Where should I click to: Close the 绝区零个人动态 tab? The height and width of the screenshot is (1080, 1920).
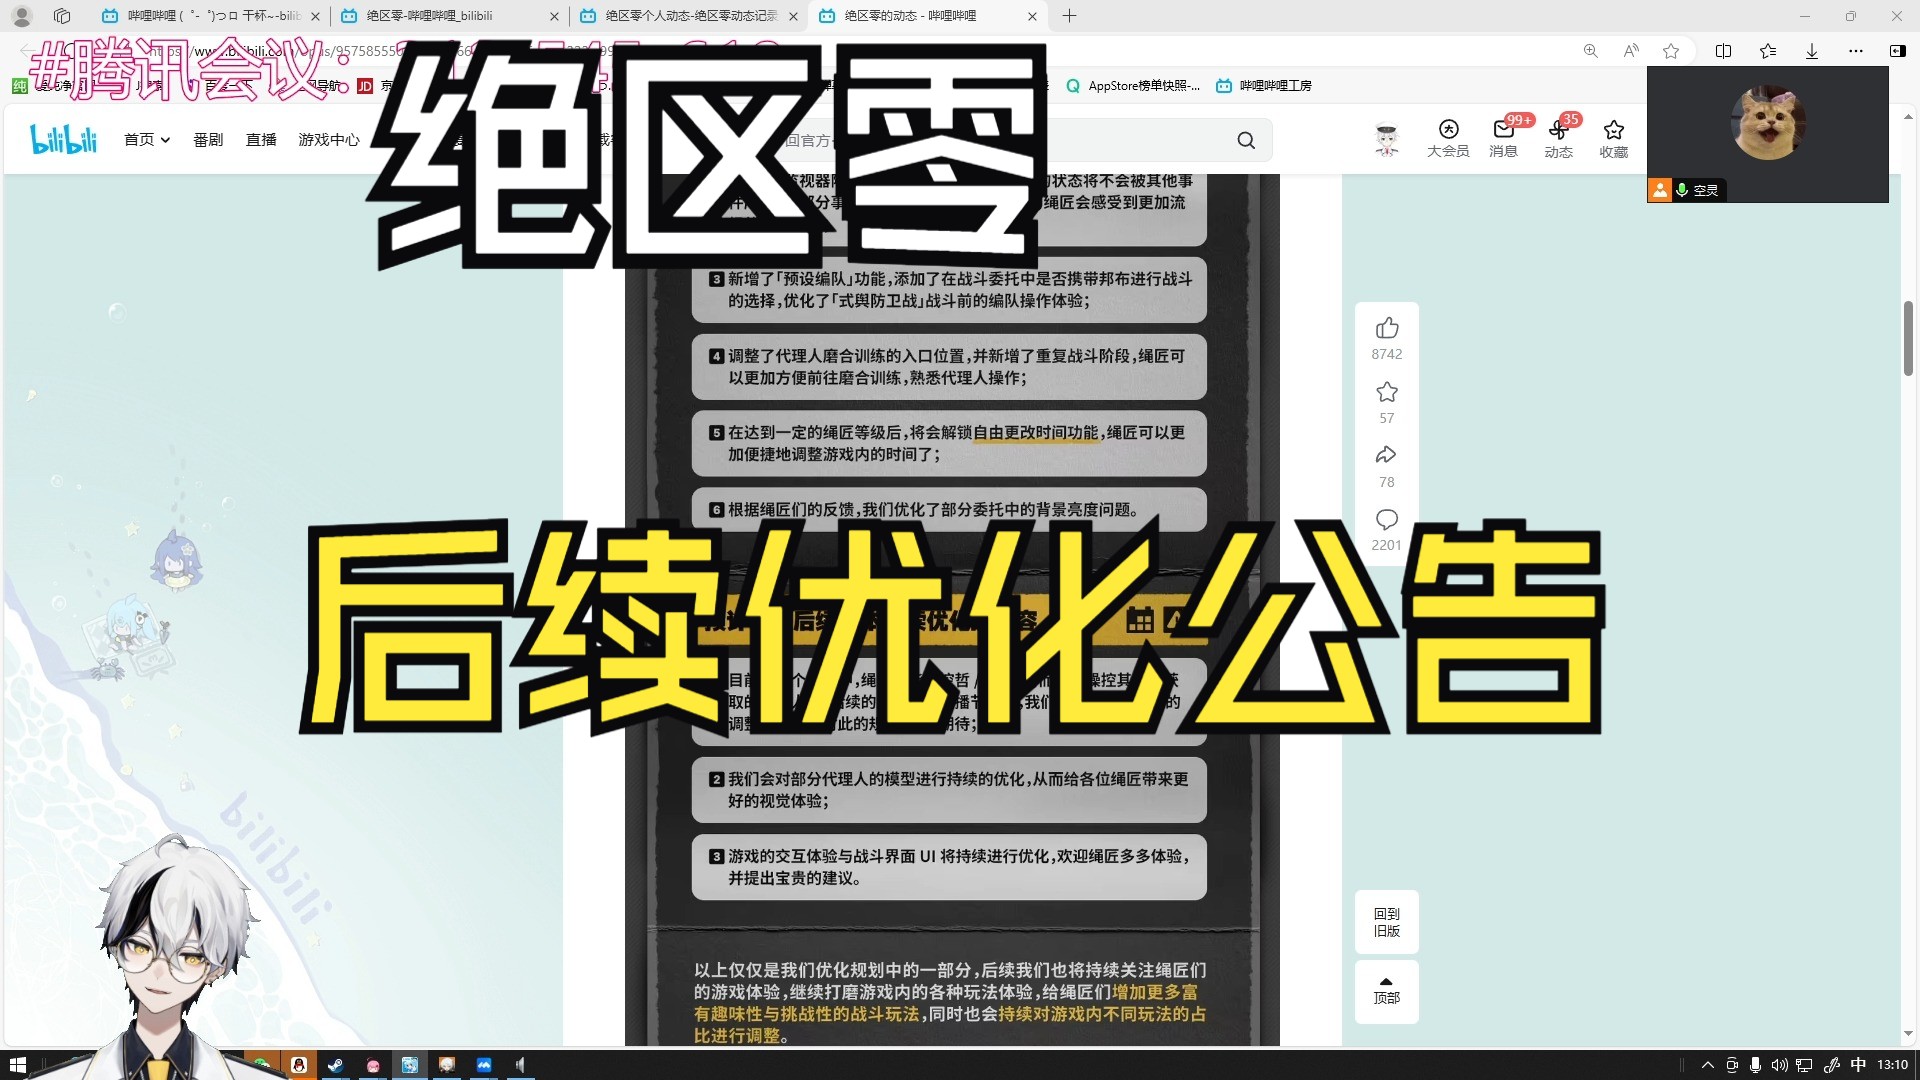pyautogui.click(x=793, y=16)
